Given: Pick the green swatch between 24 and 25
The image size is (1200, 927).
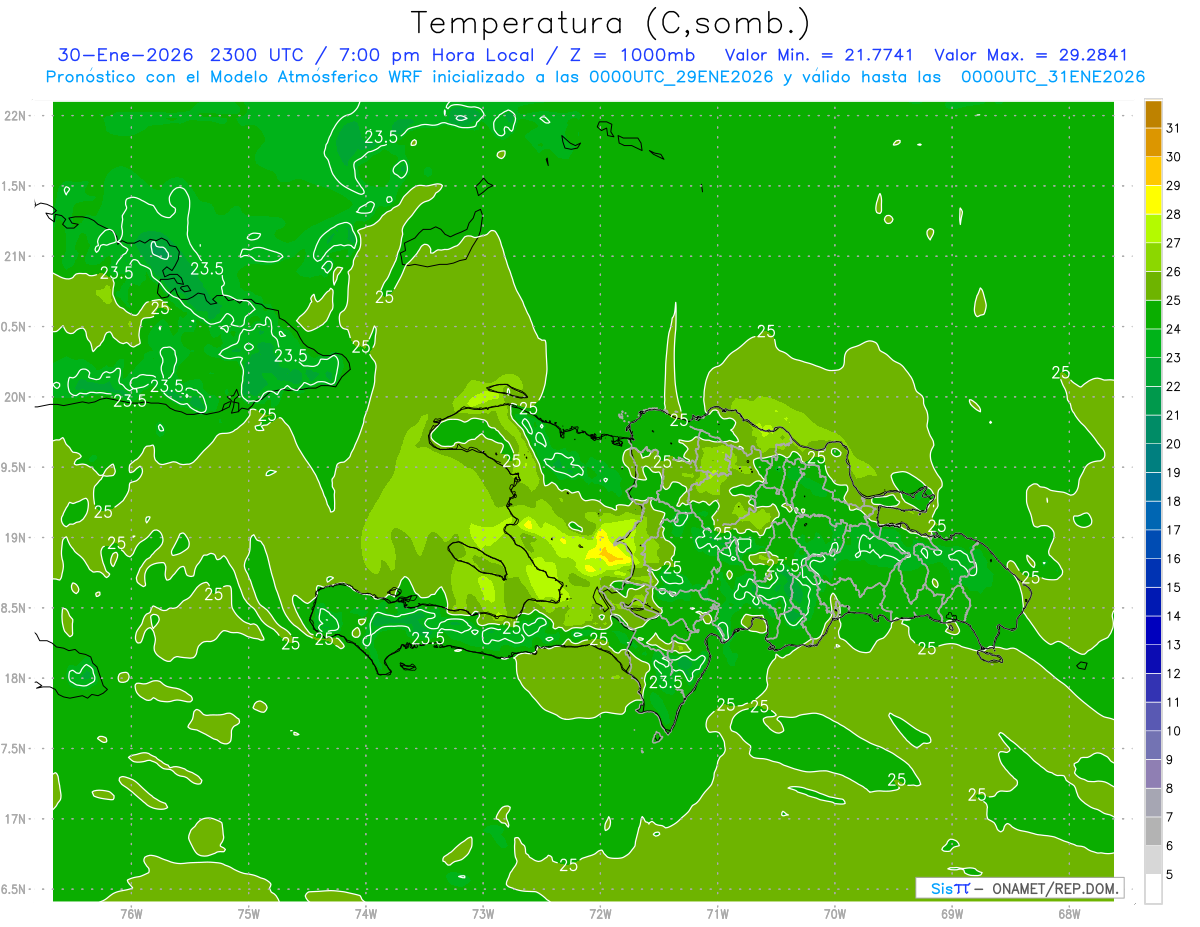Looking at the screenshot, I should [x=1153, y=314].
